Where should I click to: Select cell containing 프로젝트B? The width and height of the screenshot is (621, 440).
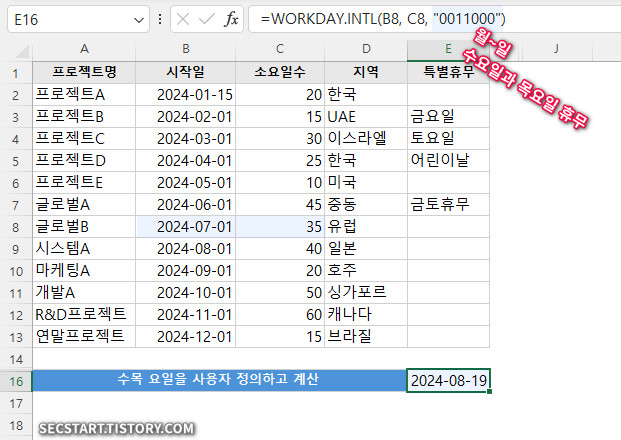pos(84,116)
